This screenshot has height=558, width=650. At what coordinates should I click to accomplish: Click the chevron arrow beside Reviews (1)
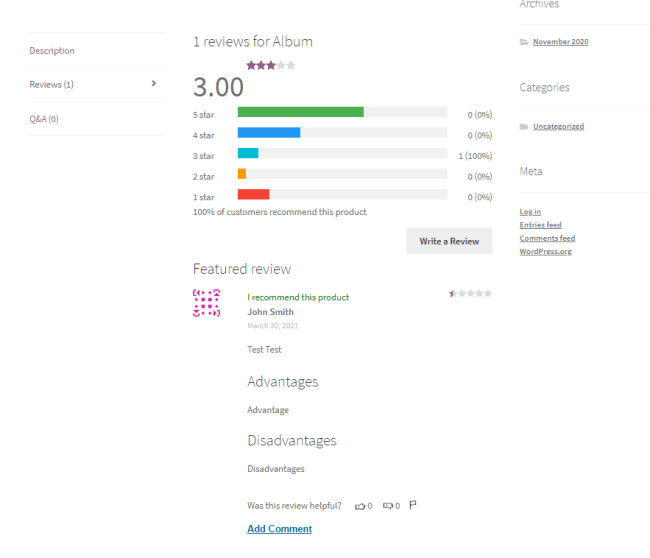click(154, 83)
